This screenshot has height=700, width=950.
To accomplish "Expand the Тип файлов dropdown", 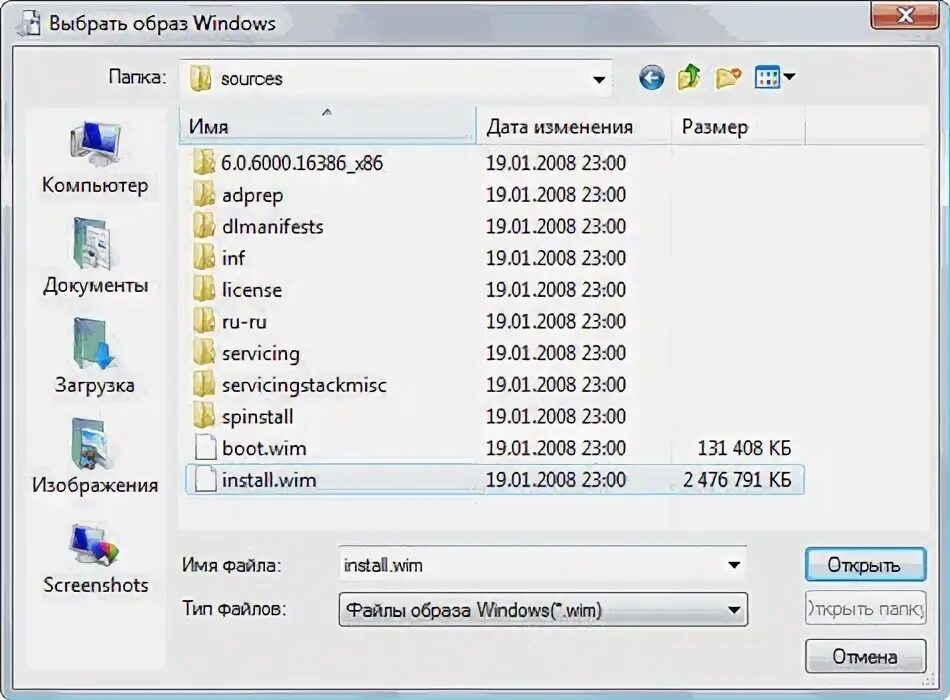I will tap(734, 610).
